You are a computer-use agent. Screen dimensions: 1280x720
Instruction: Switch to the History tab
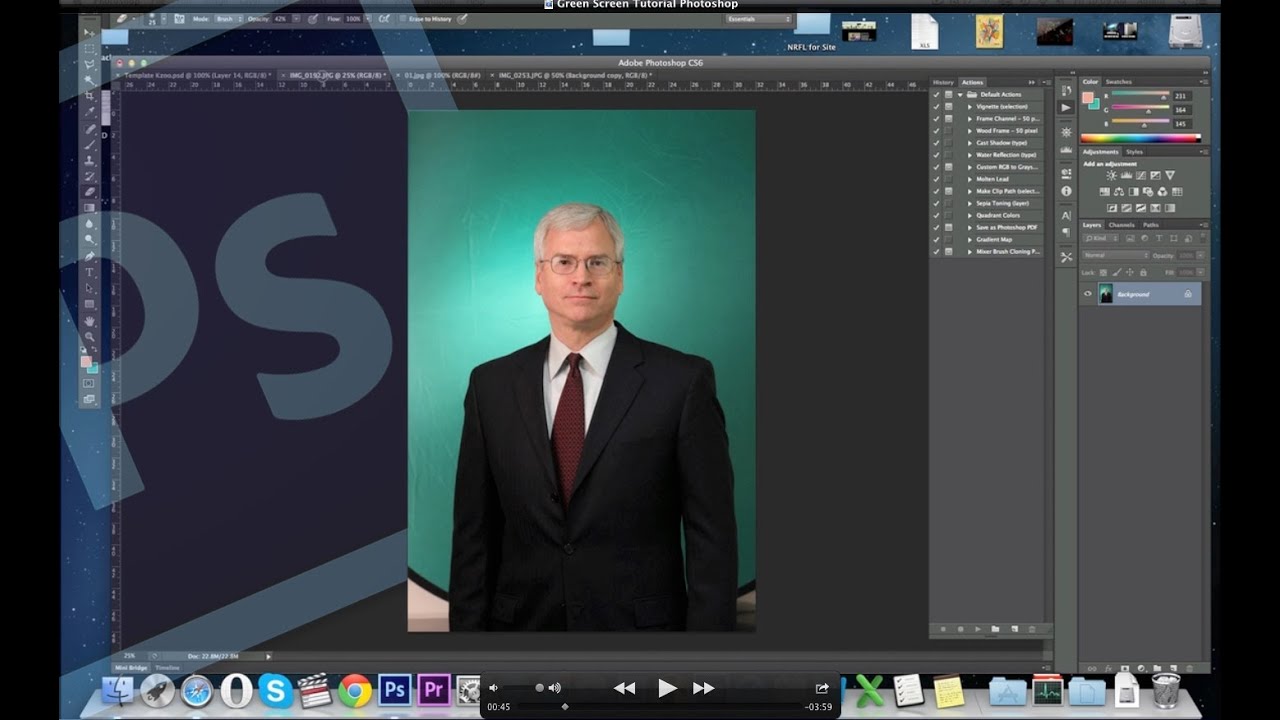coord(943,82)
